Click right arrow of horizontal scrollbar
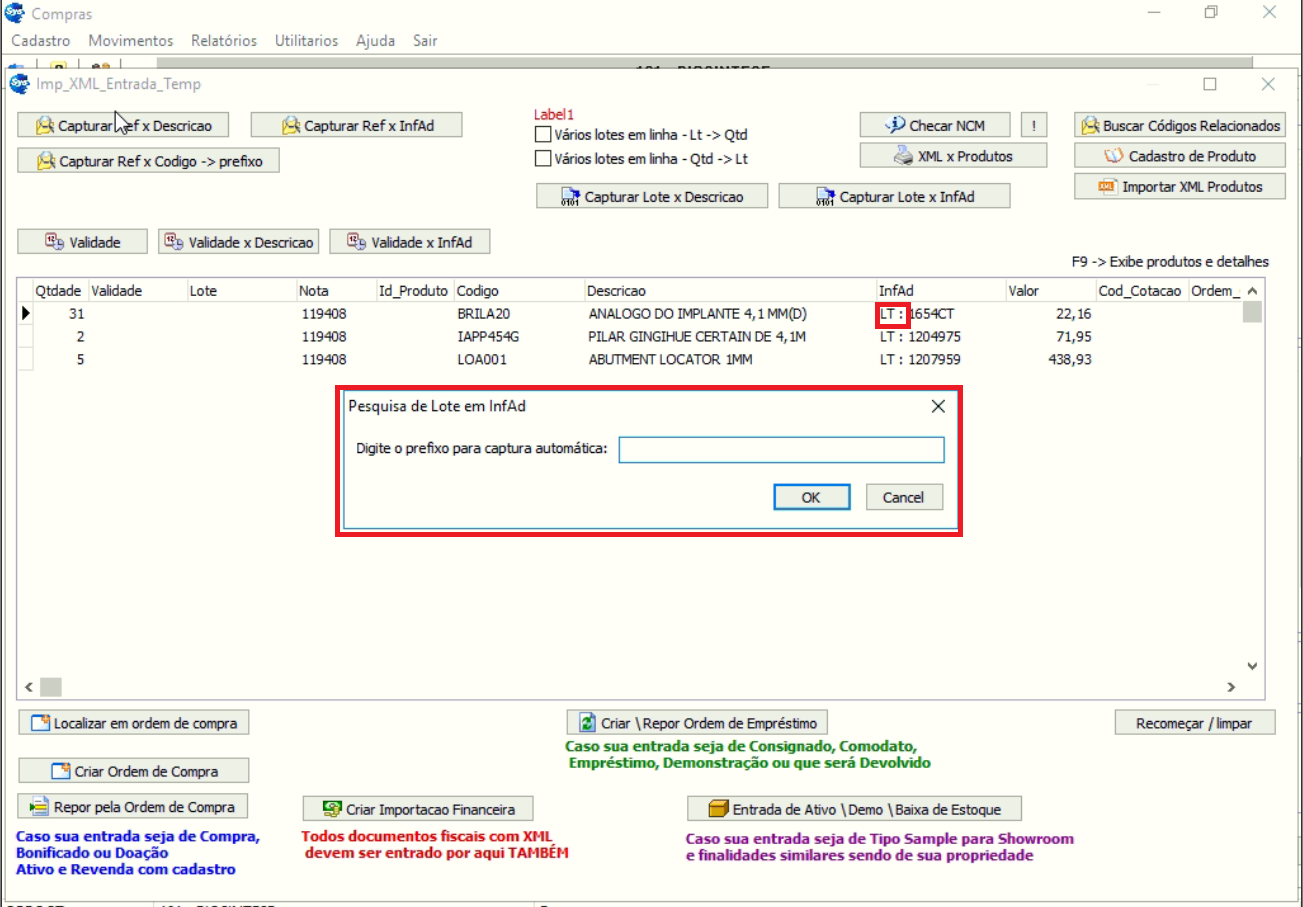The image size is (1303, 907). click(x=1231, y=687)
